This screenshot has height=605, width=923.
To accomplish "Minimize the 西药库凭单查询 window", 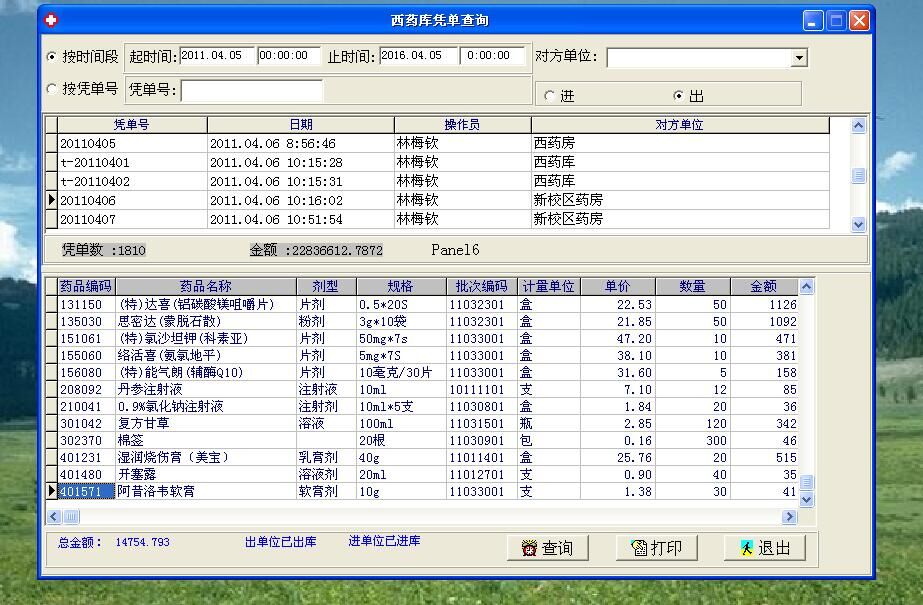I will [813, 21].
